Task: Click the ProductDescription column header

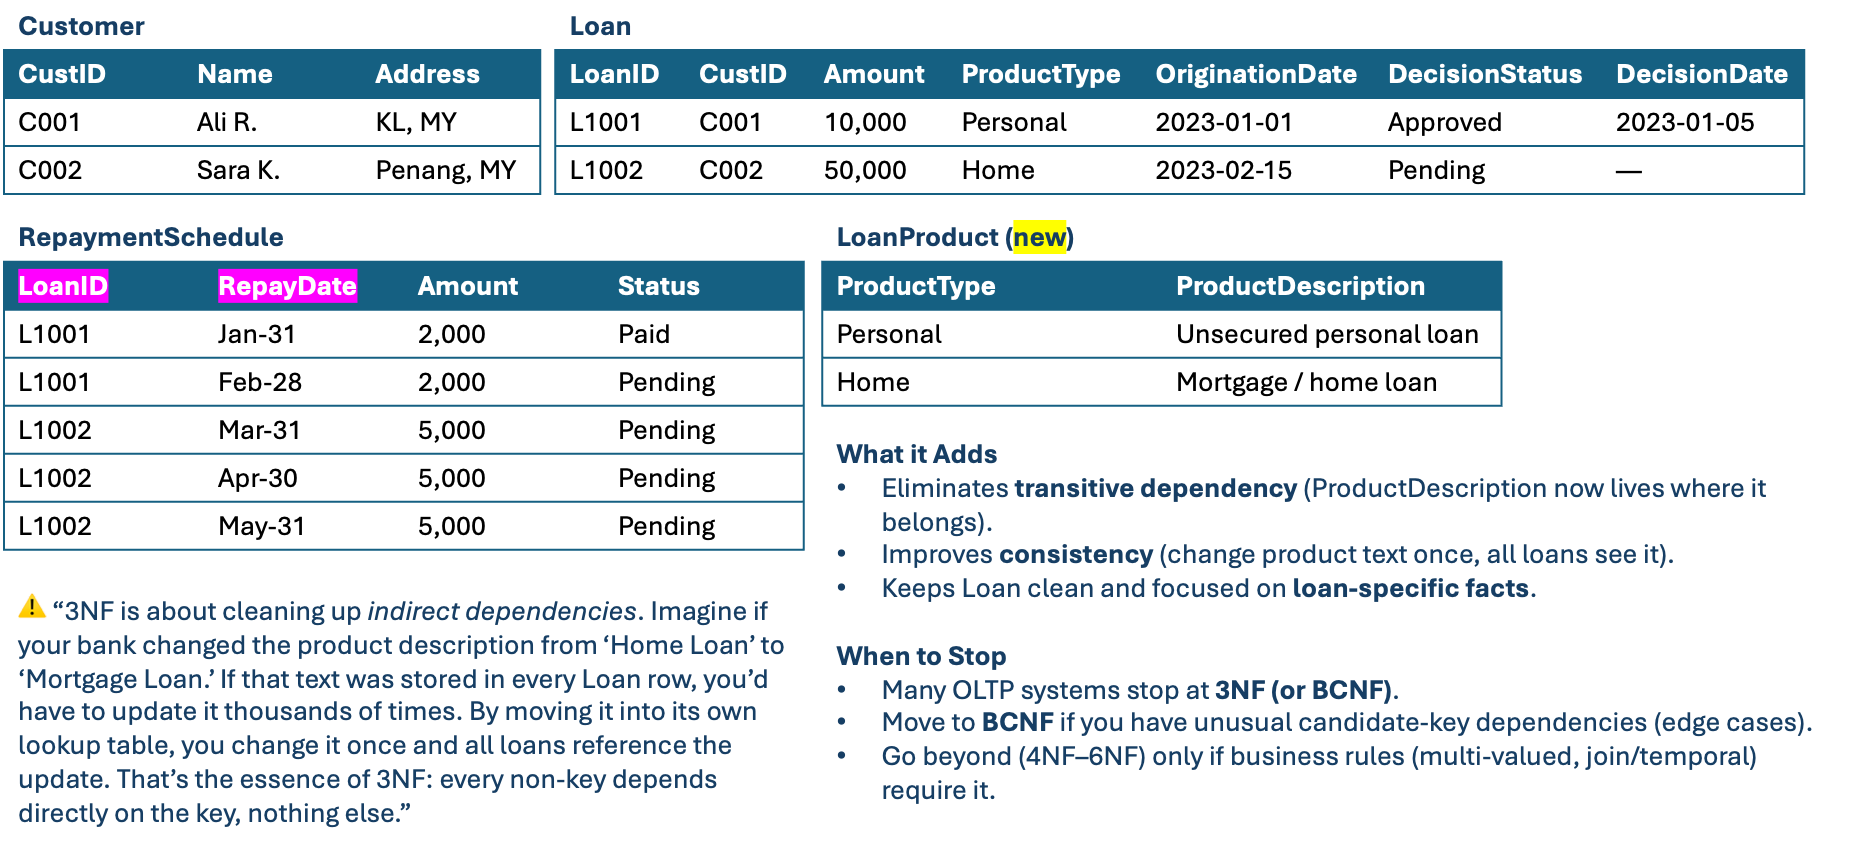Action: point(1300,286)
